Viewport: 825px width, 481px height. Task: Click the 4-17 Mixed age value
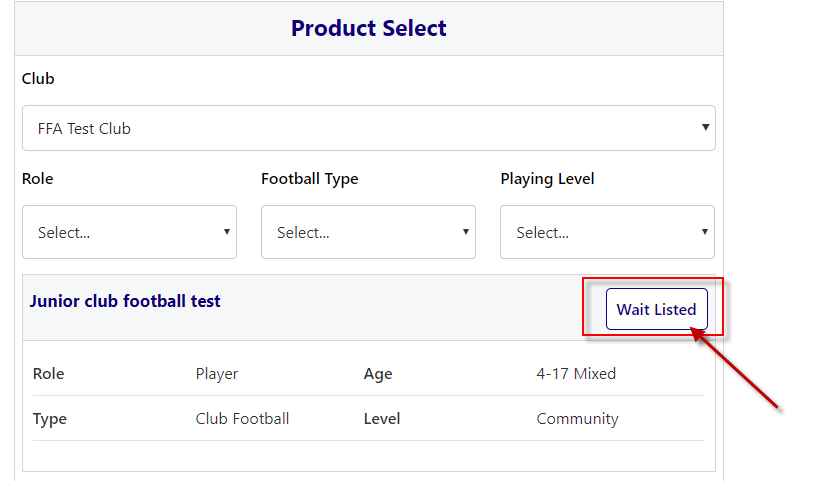click(576, 374)
